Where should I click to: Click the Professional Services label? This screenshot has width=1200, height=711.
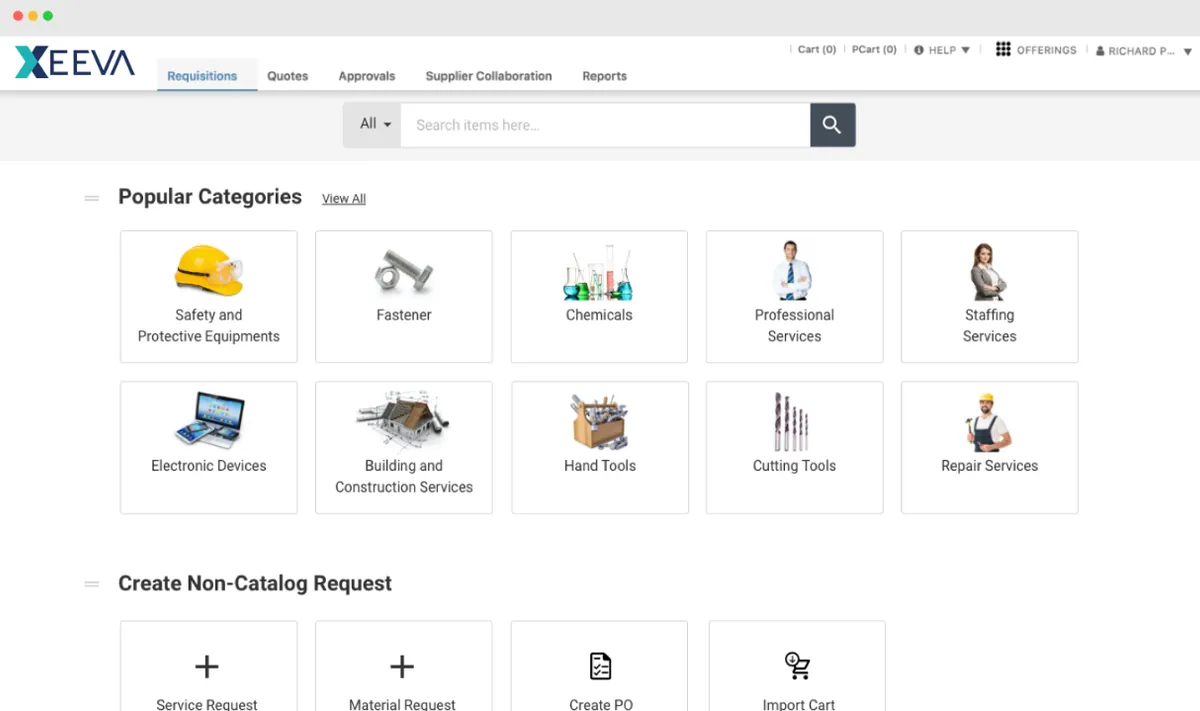coord(795,326)
